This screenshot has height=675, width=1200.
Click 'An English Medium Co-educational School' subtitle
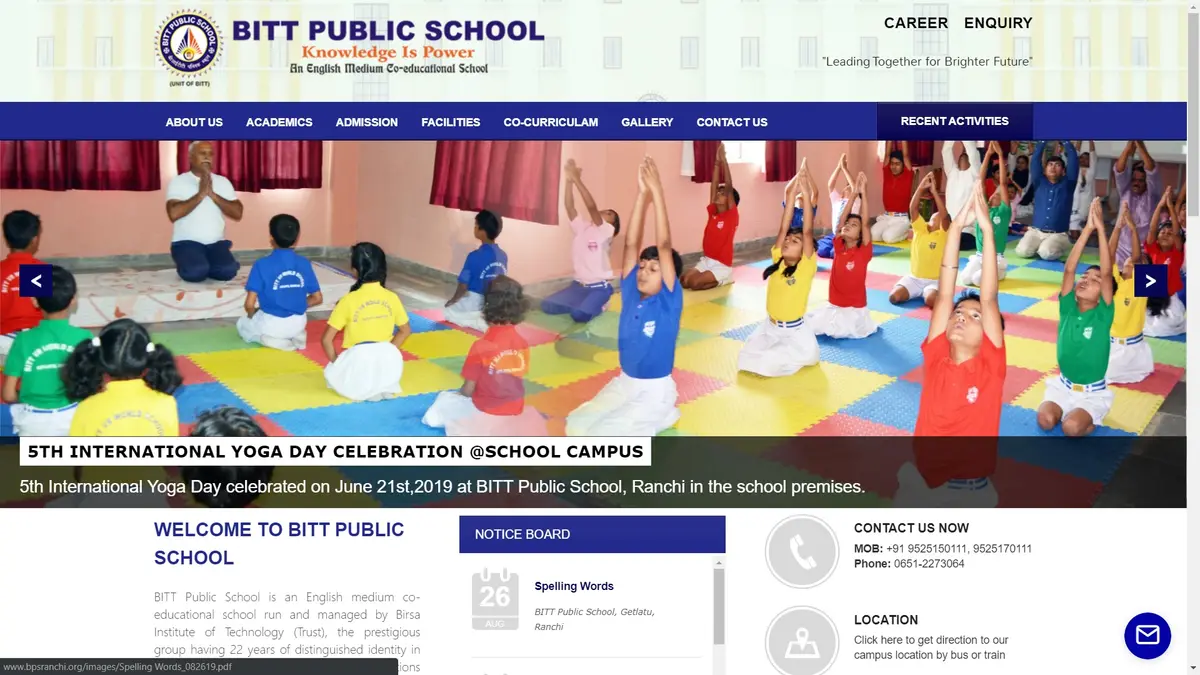(x=389, y=69)
